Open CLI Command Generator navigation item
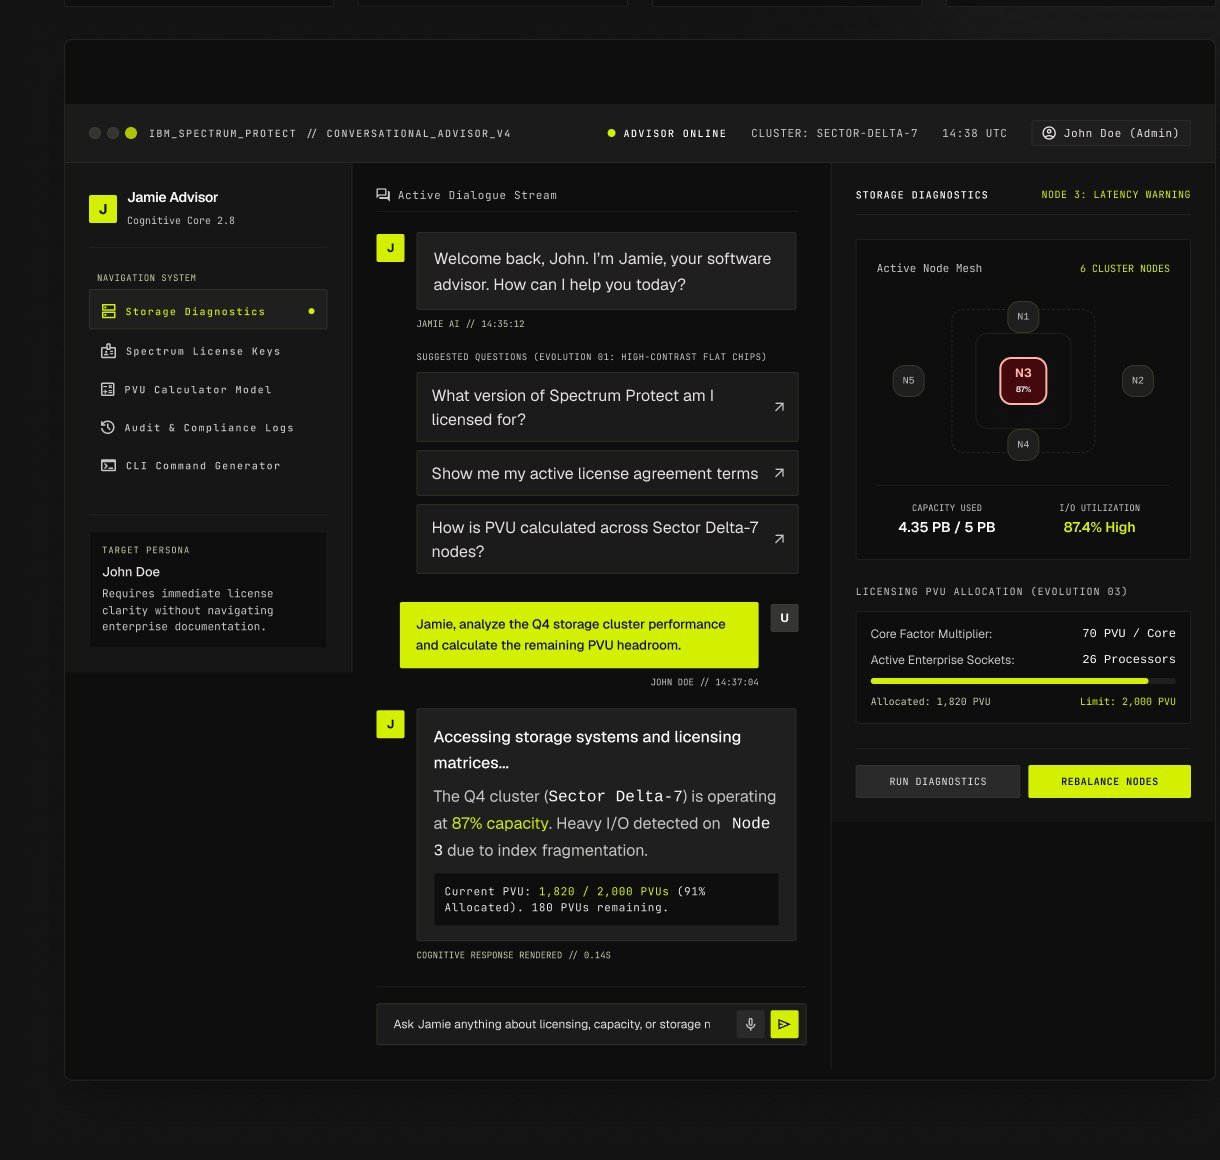Image resolution: width=1220 pixels, height=1160 pixels. [208, 465]
